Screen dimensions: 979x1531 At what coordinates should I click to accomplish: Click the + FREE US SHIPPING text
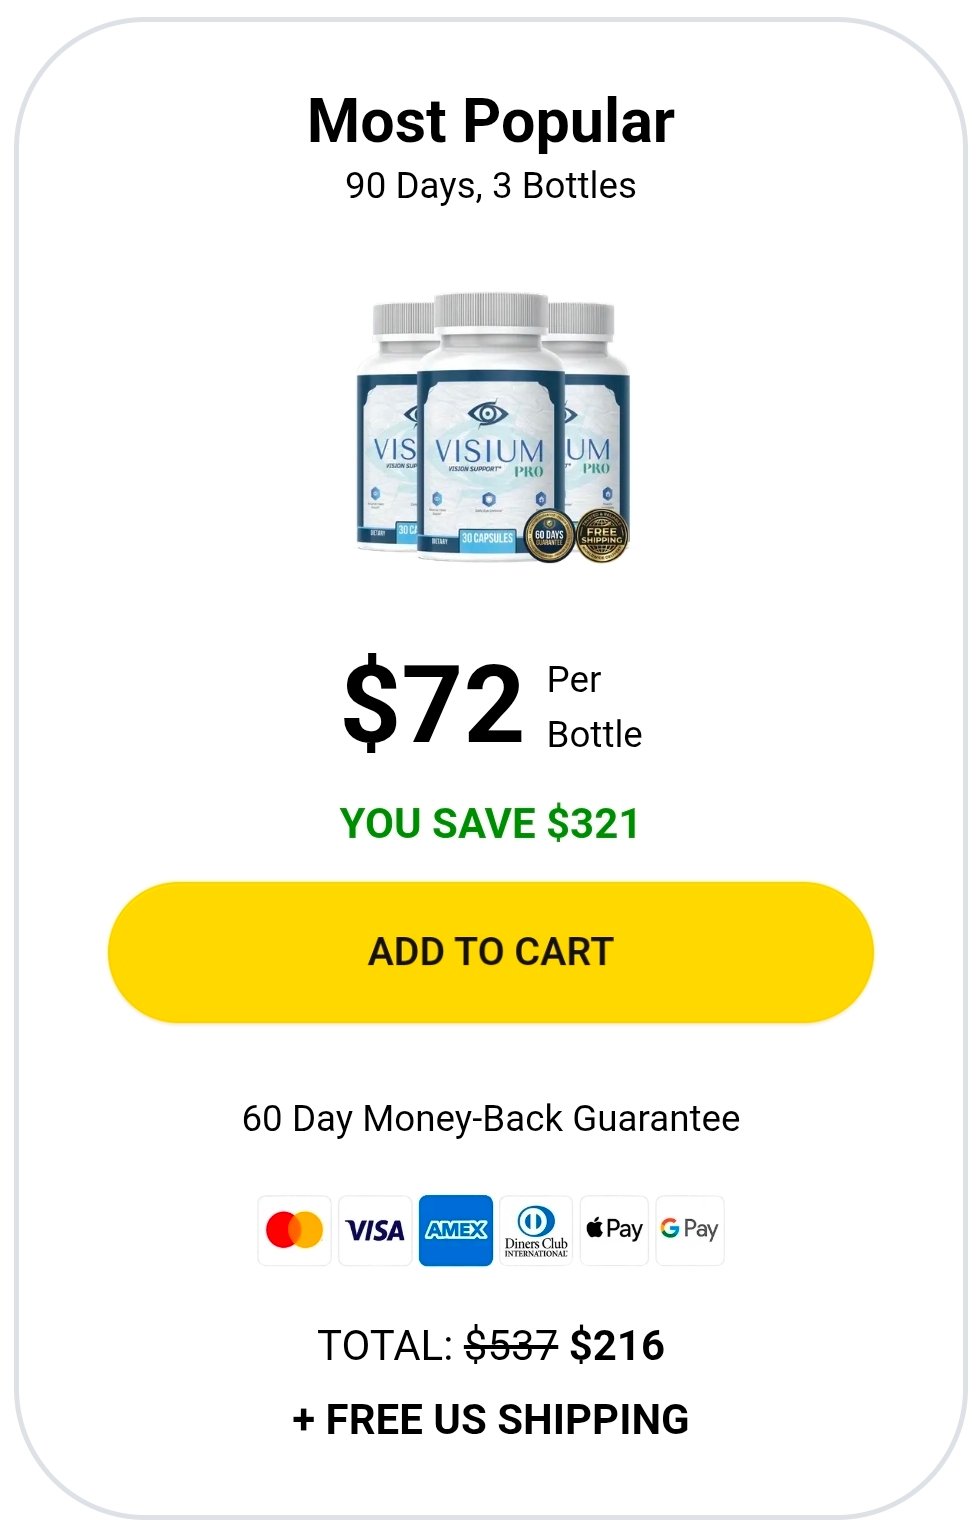pyautogui.click(x=491, y=1419)
